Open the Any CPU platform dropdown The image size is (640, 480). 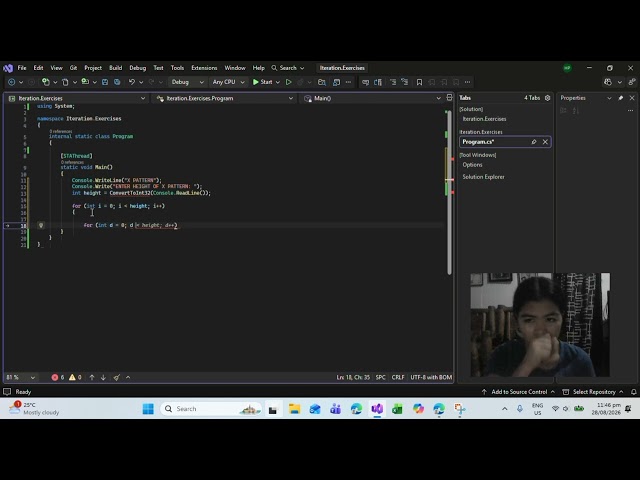pos(228,82)
